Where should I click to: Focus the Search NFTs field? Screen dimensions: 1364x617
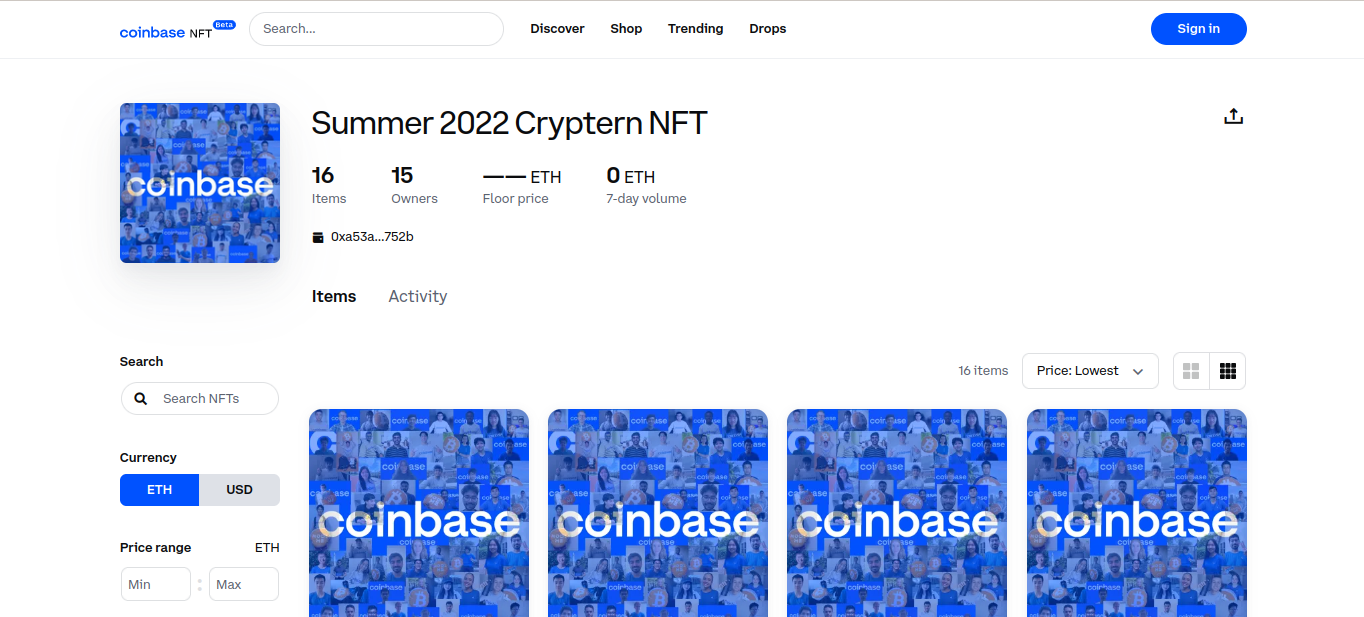point(200,398)
